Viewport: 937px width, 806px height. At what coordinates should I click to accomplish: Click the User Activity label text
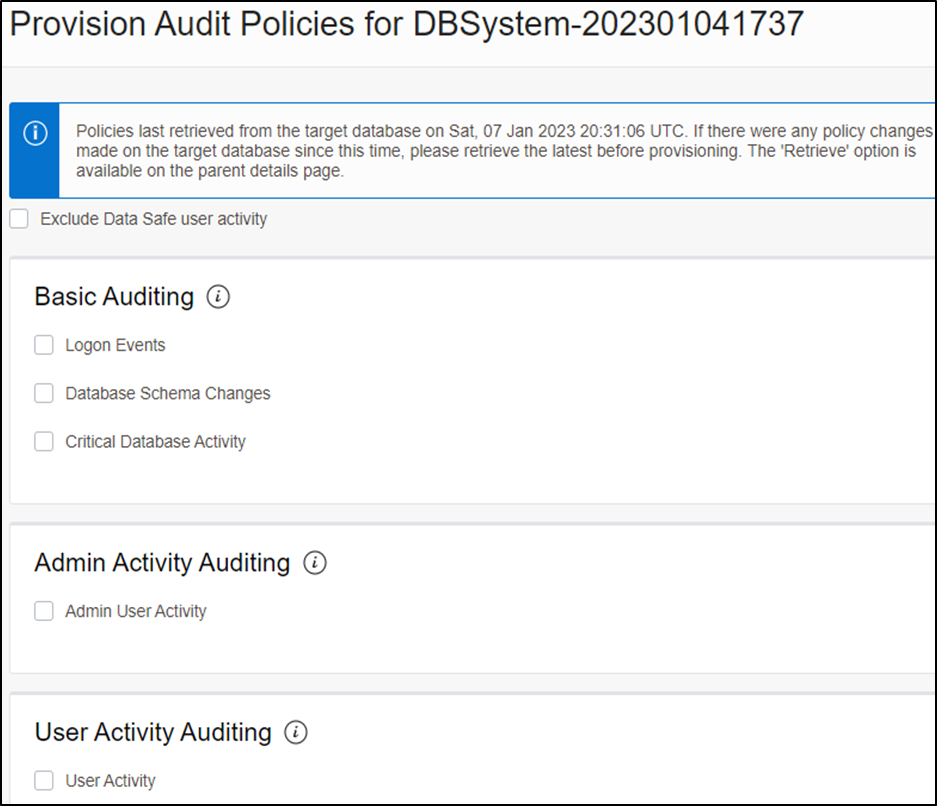point(111,781)
